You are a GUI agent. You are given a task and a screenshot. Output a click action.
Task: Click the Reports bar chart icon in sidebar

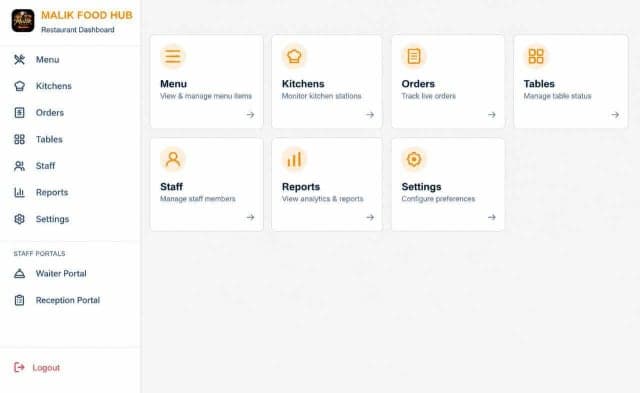(x=19, y=192)
